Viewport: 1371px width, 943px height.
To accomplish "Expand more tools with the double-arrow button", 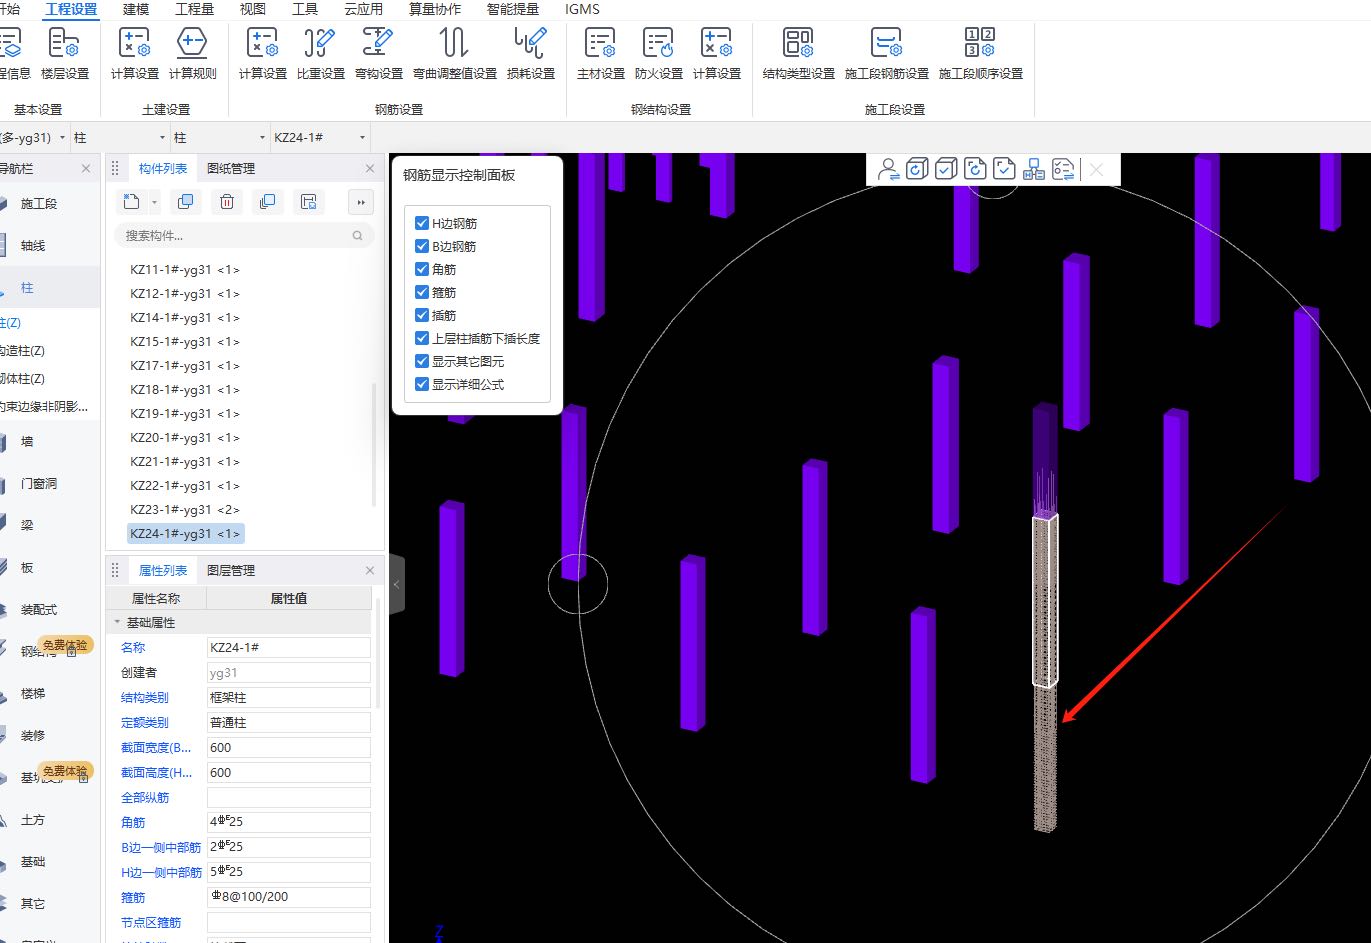I will tap(361, 202).
